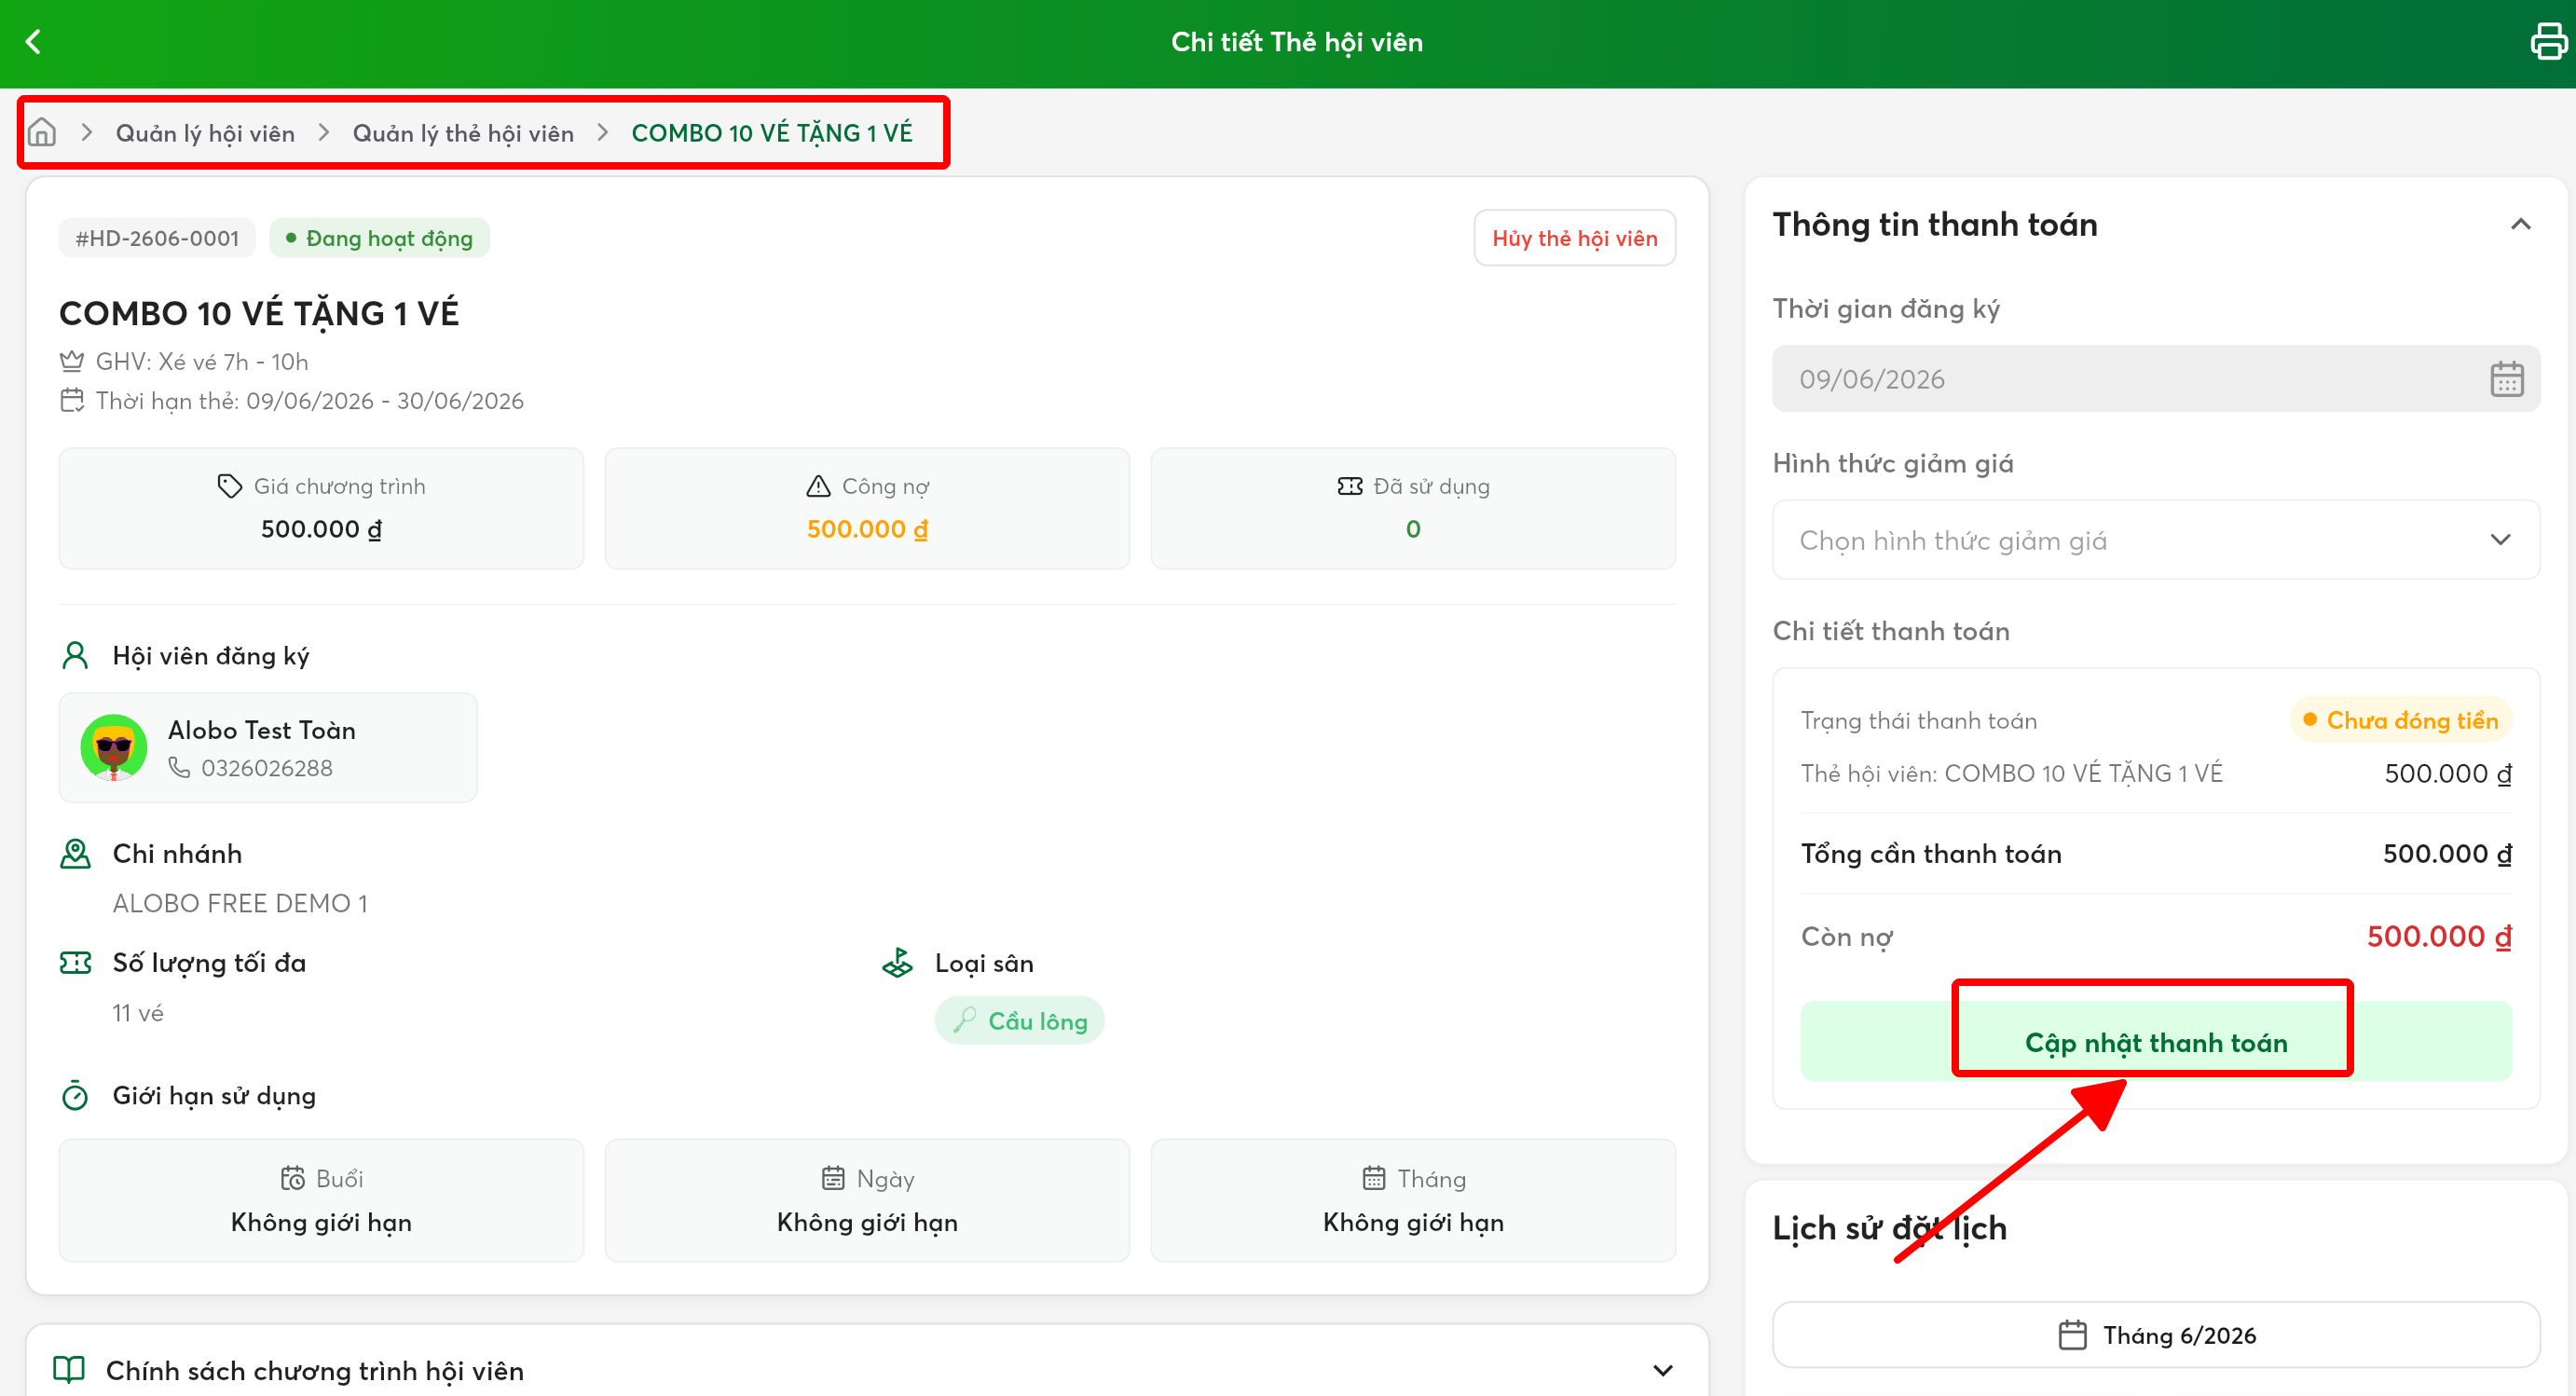Click the 09/06/2026 registration date field
Image resolution: width=2576 pixels, height=1396 pixels.
click(x=2155, y=379)
